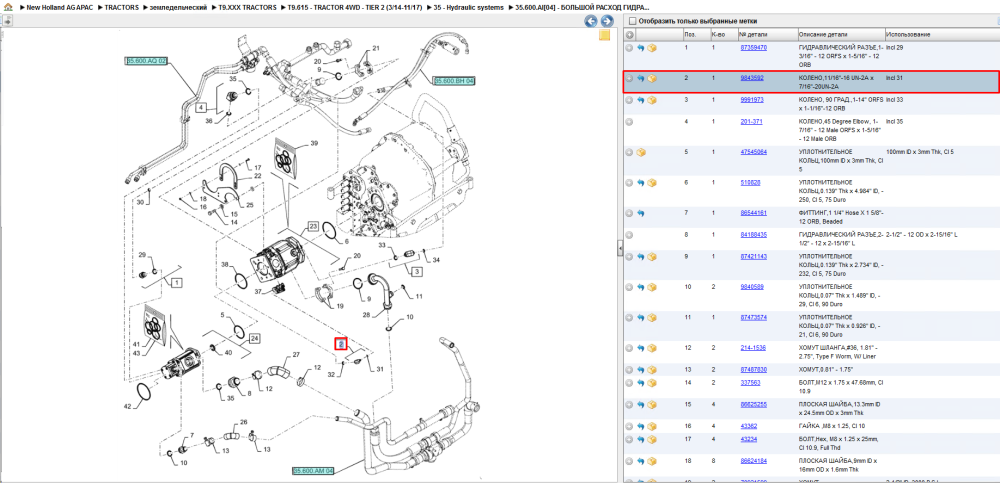Click the previous diagram blue arrow

(591, 21)
